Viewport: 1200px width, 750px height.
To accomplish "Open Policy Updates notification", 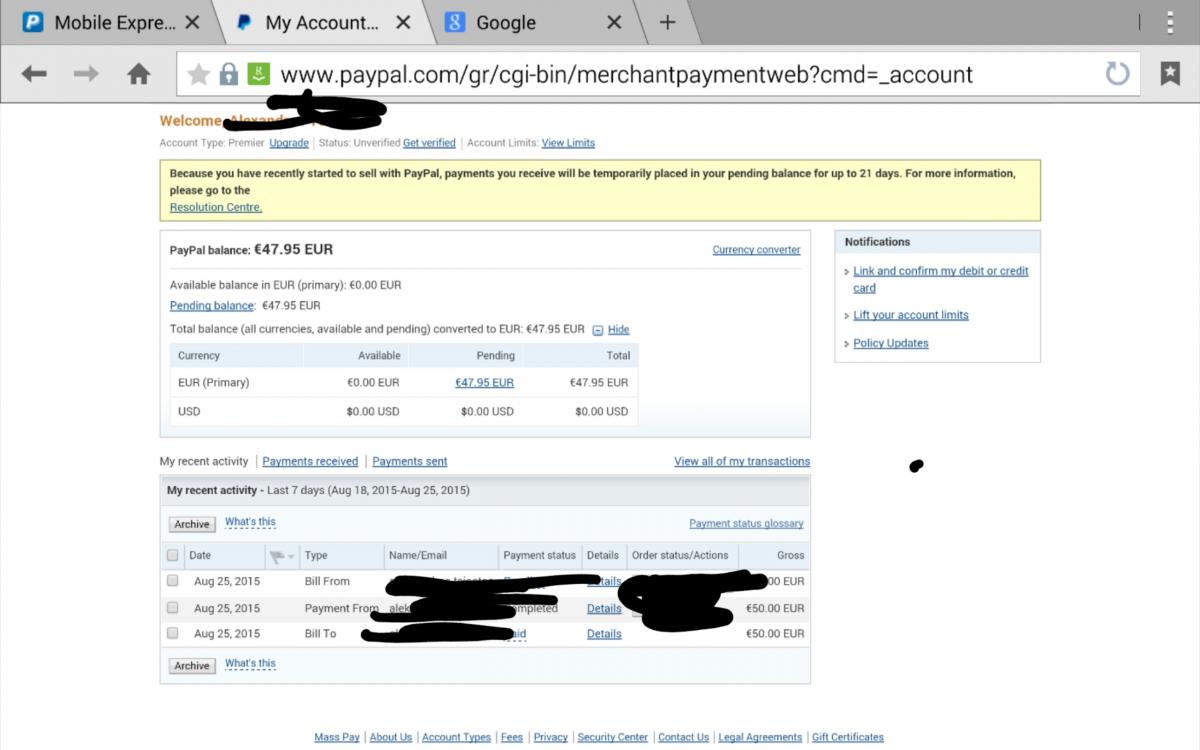I will click(891, 343).
